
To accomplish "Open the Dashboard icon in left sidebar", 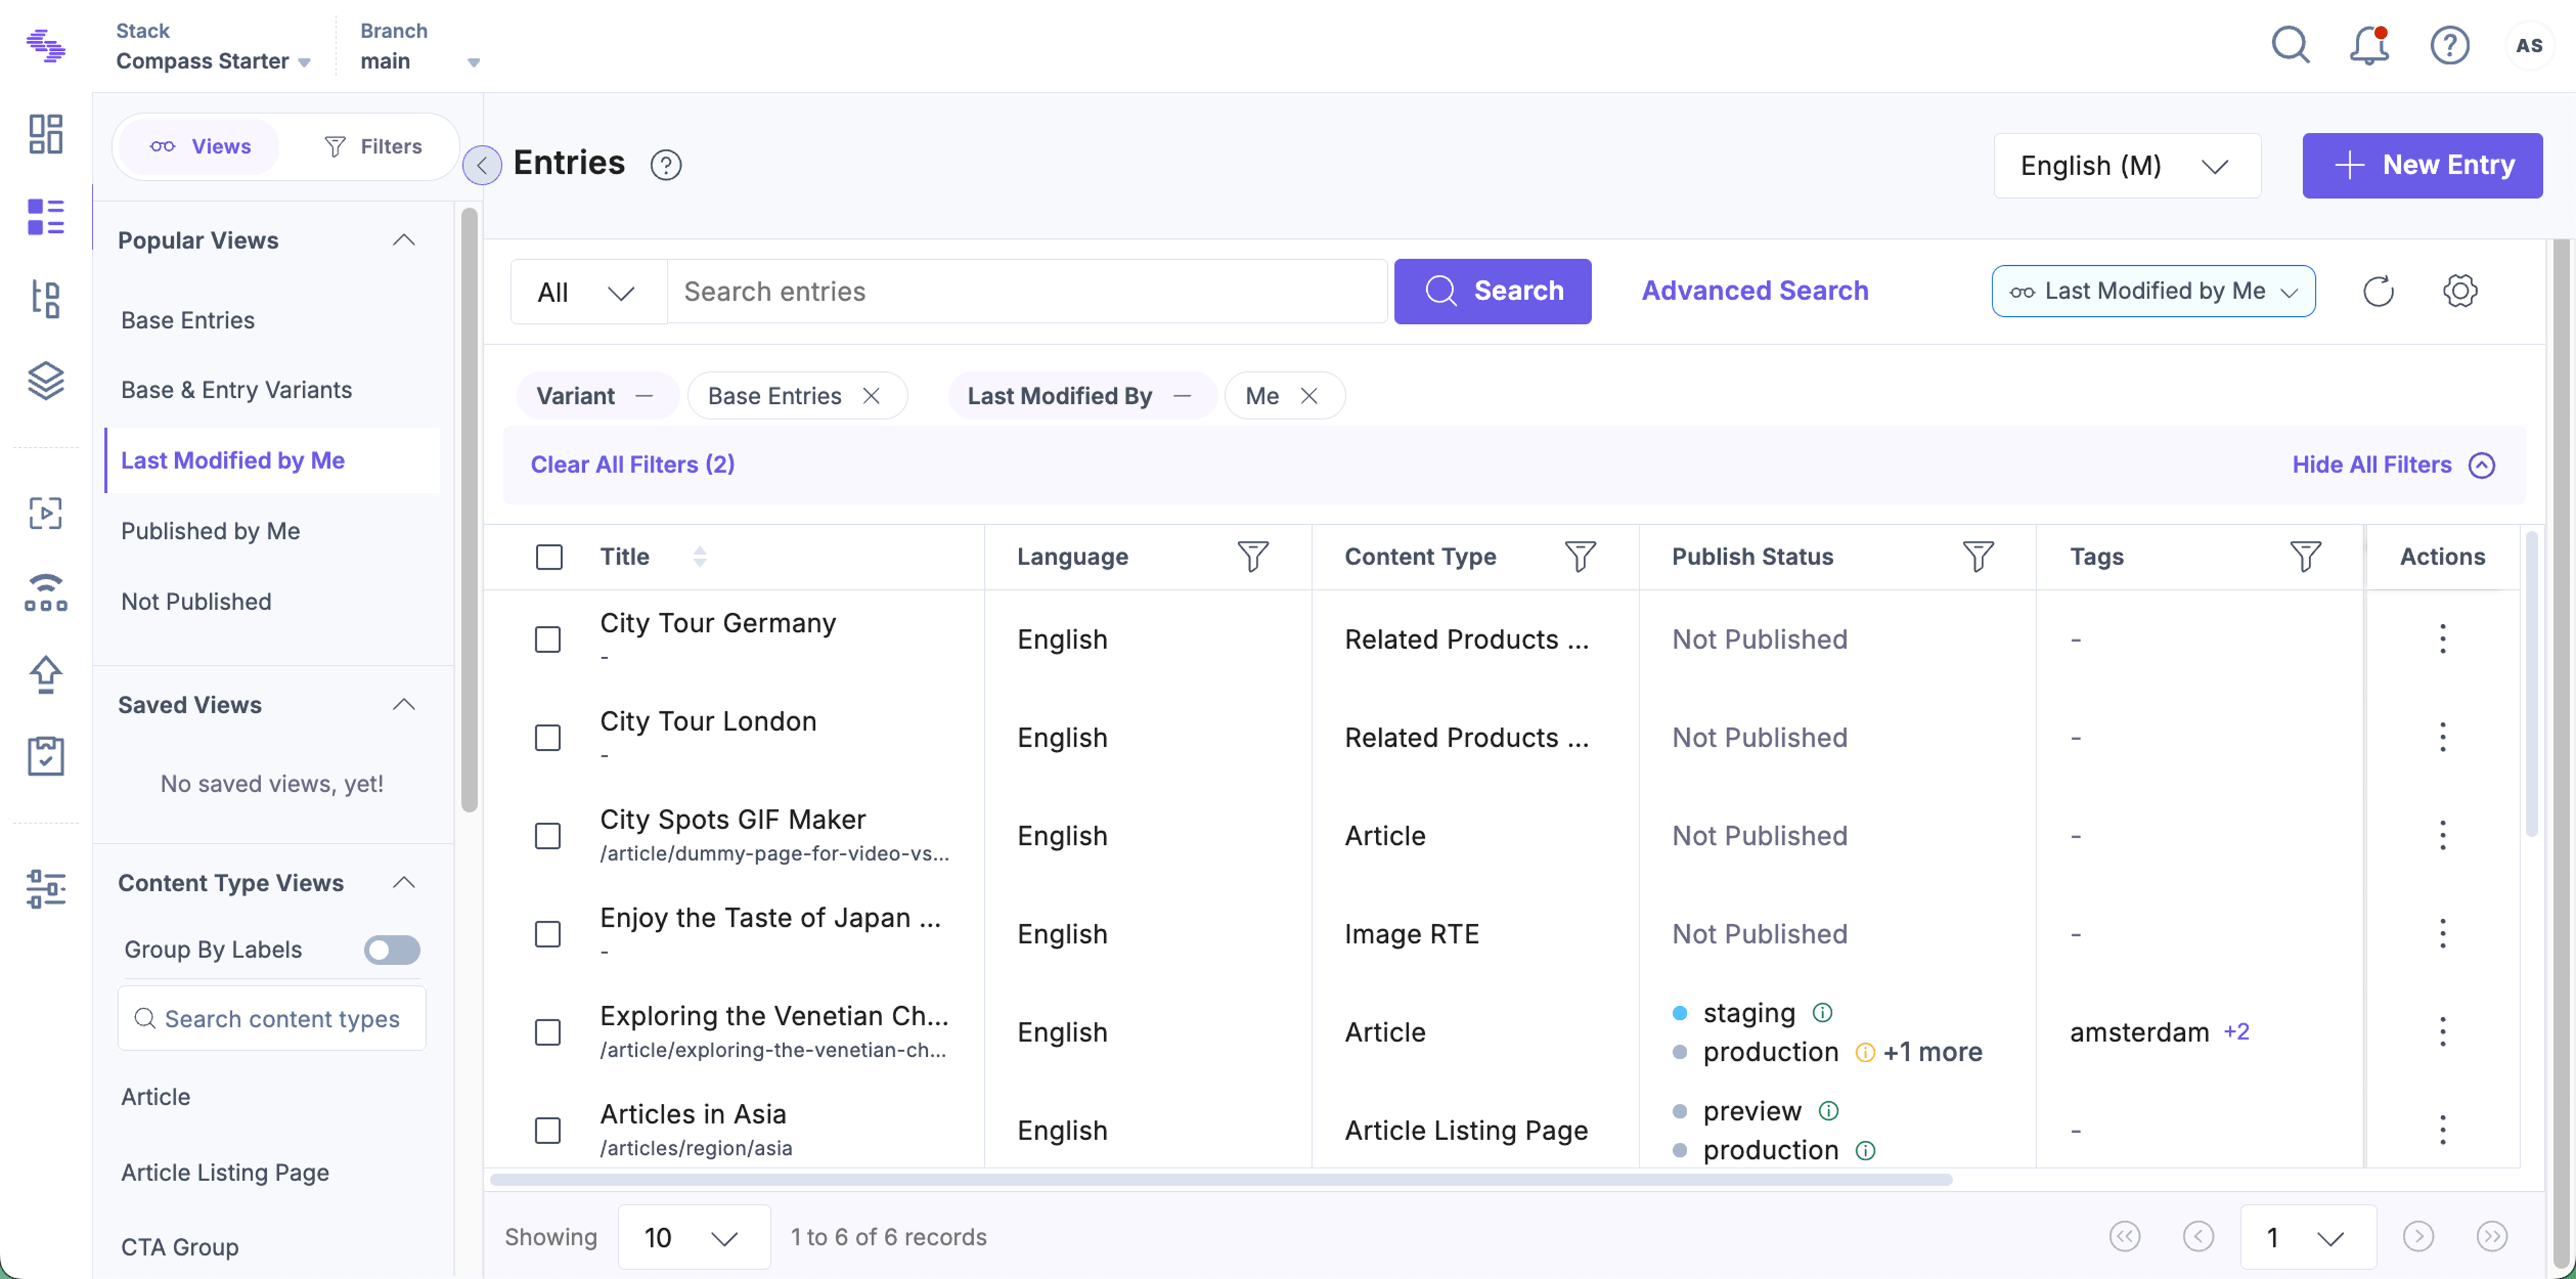I will click(46, 134).
